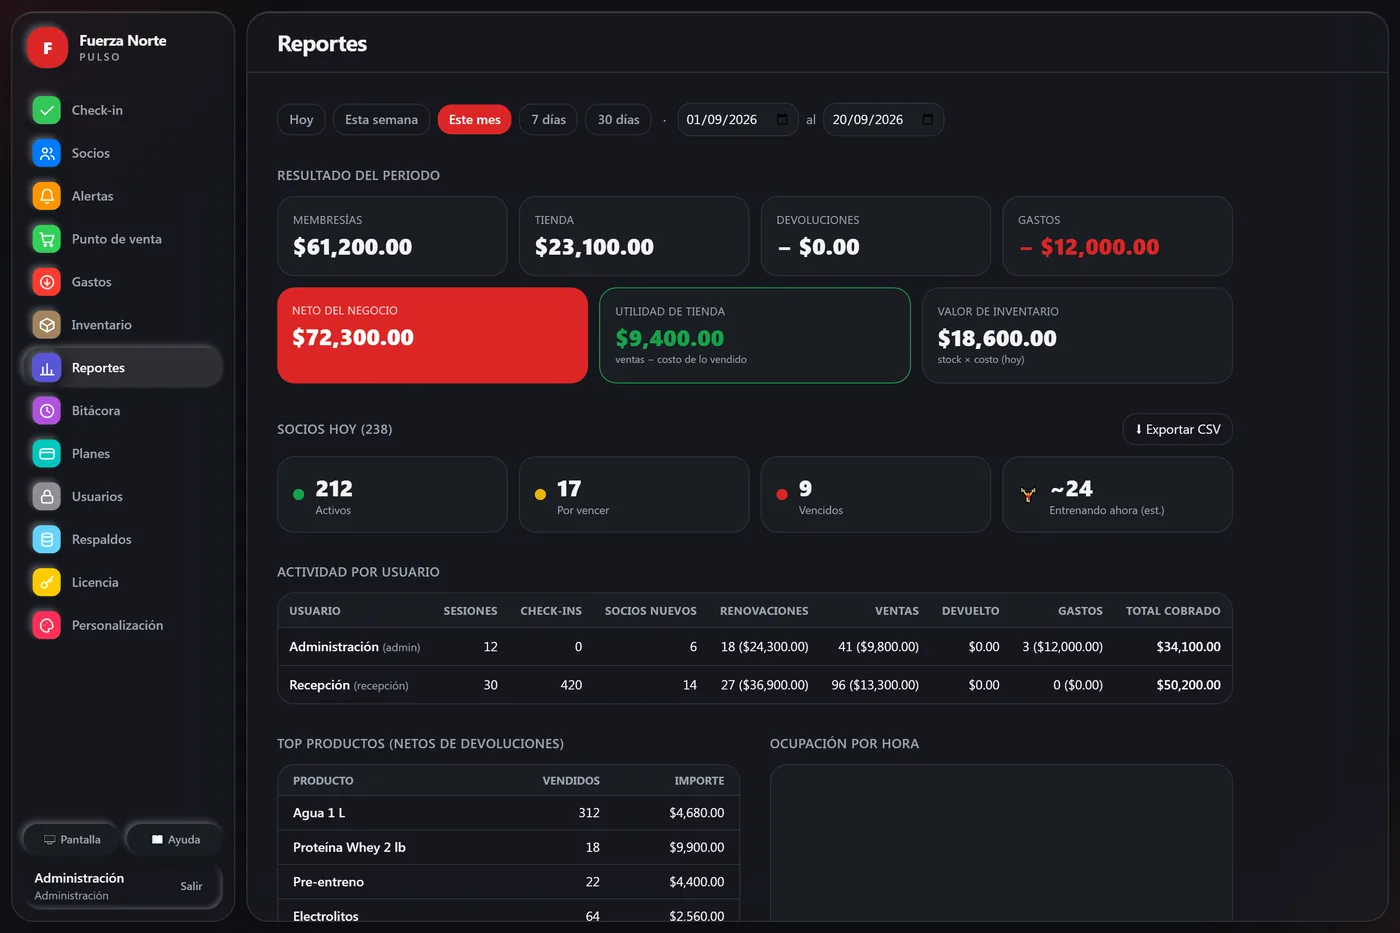Click the Licencia key icon

(47, 583)
